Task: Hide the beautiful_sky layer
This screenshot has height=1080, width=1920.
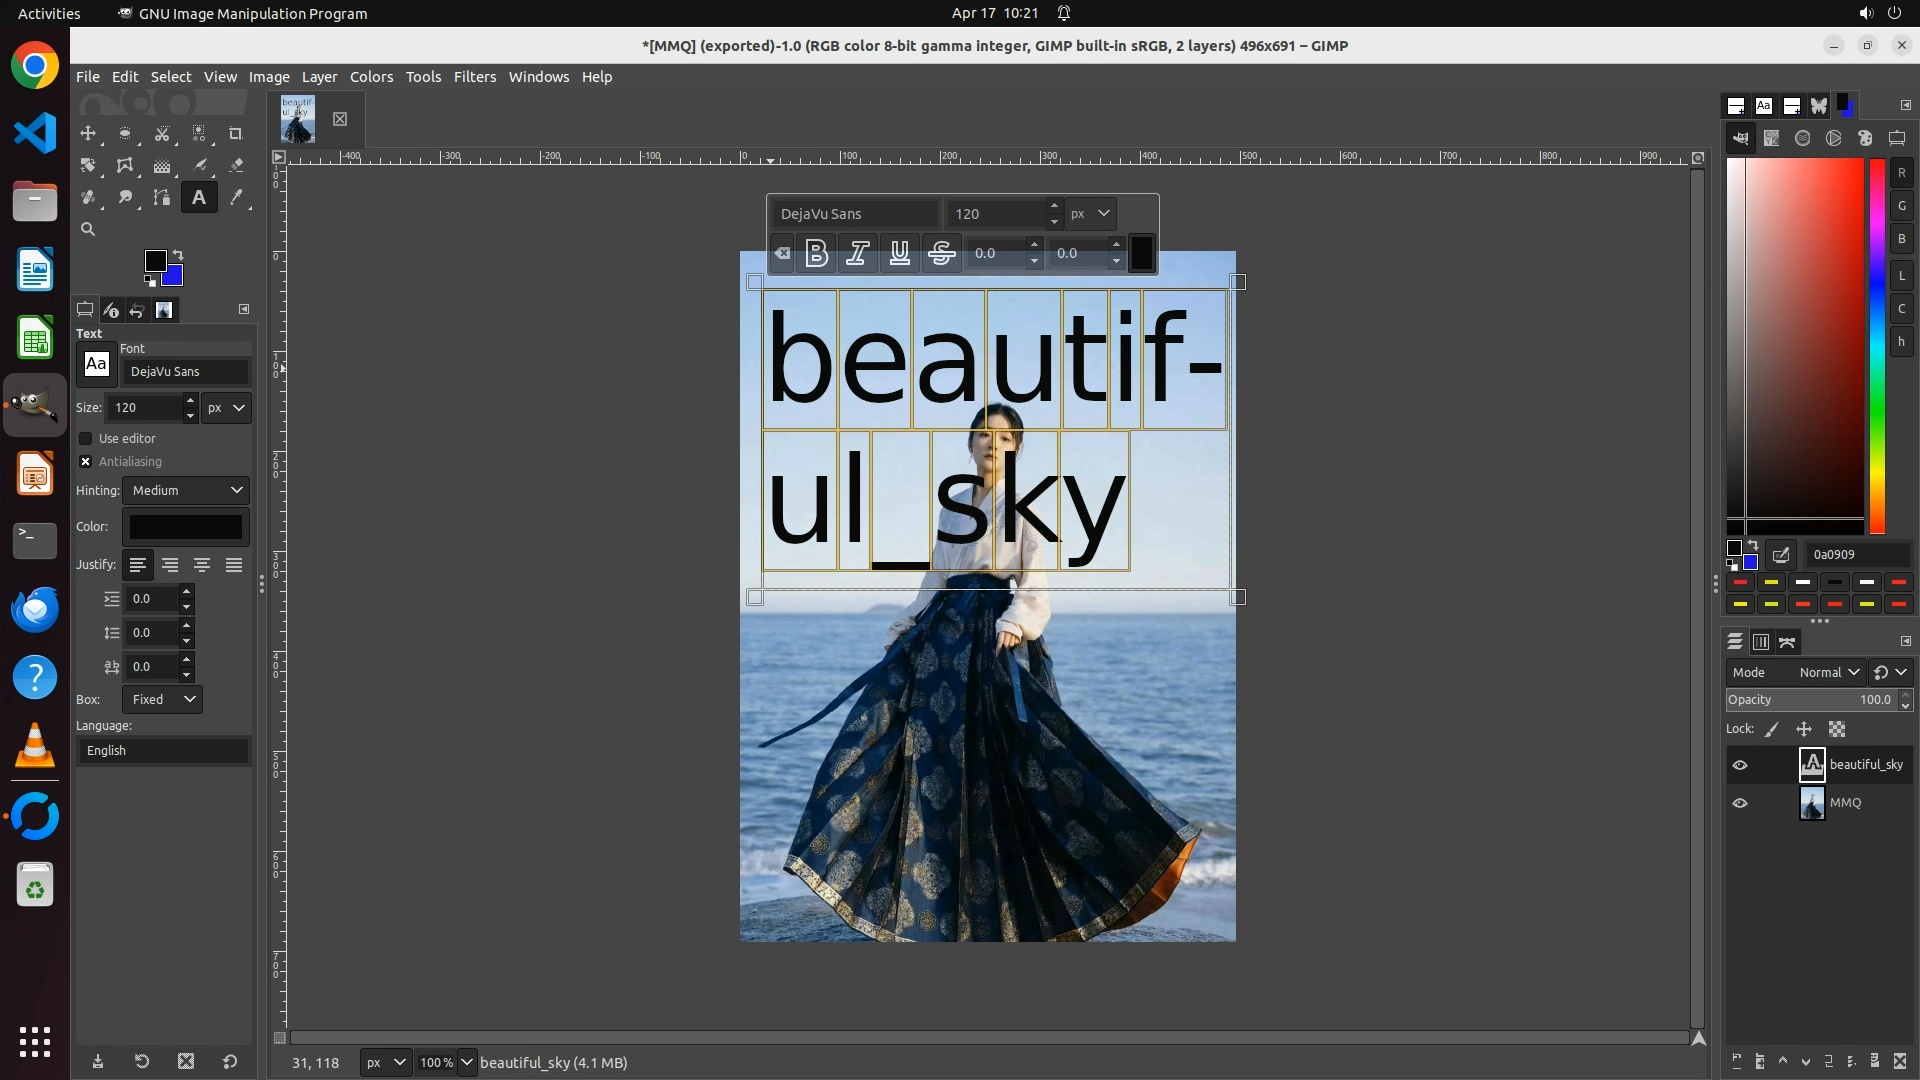Action: [1740, 765]
